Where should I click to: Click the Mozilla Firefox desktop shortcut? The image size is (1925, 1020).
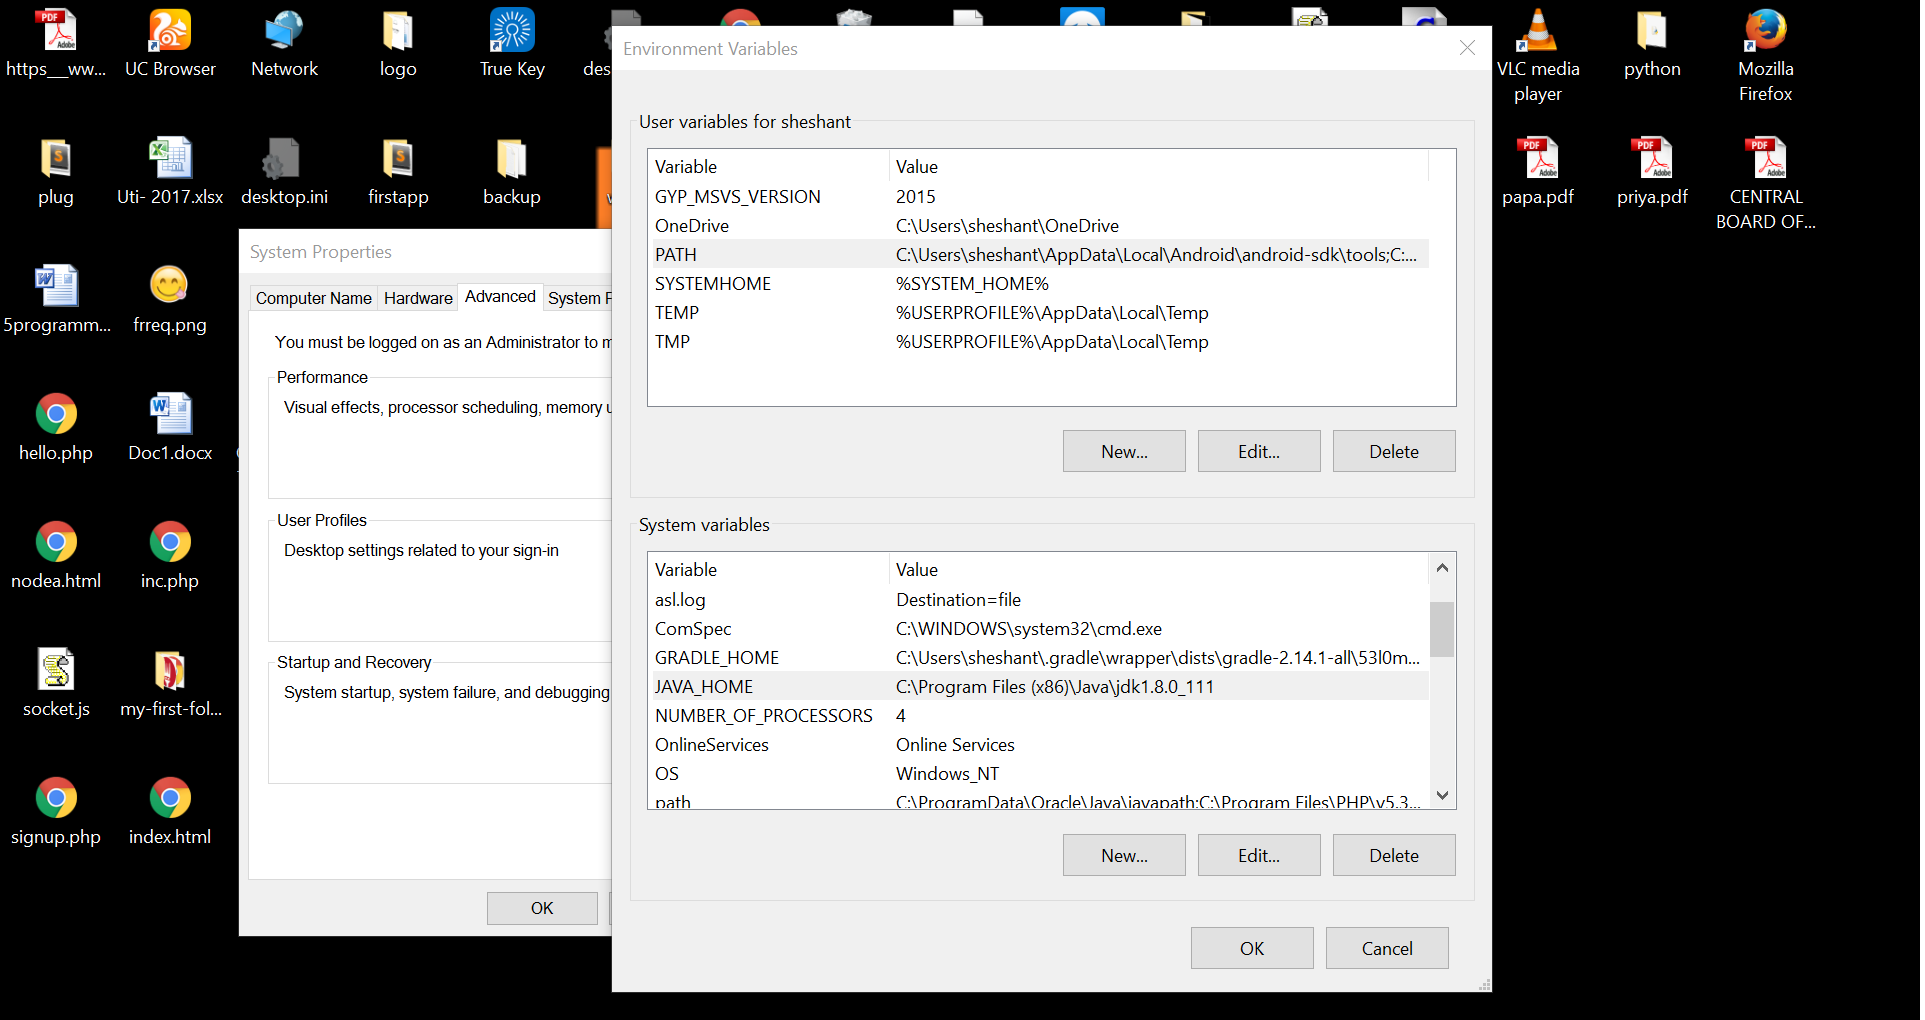click(1766, 55)
